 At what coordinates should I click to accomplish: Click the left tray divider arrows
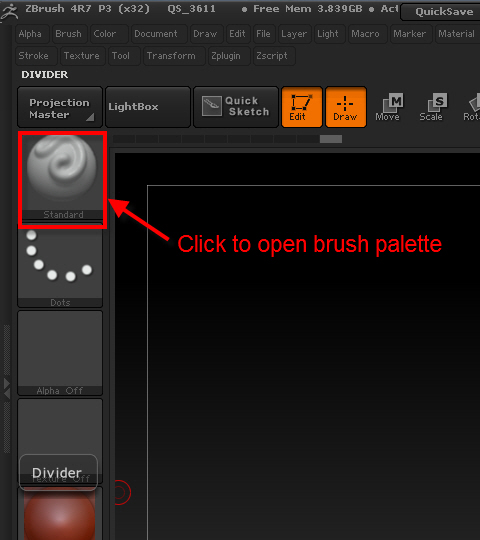click(x=7, y=388)
